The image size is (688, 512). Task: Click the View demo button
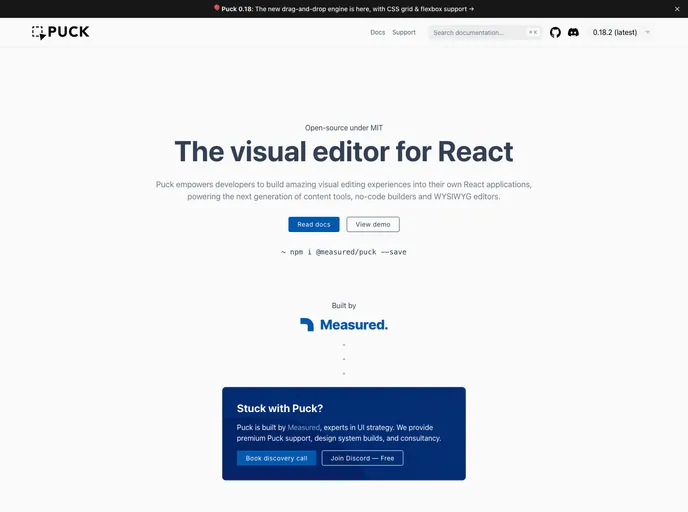click(373, 224)
